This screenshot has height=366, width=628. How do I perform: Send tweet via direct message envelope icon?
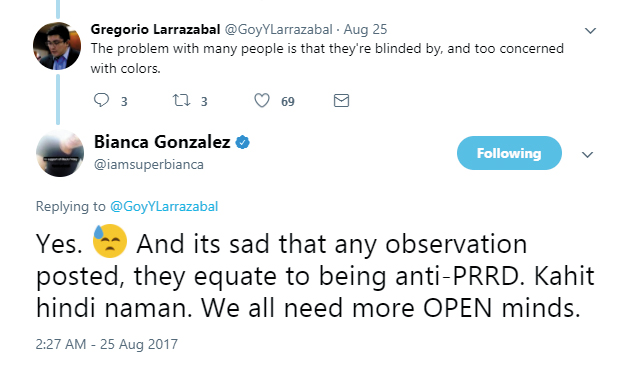(341, 101)
